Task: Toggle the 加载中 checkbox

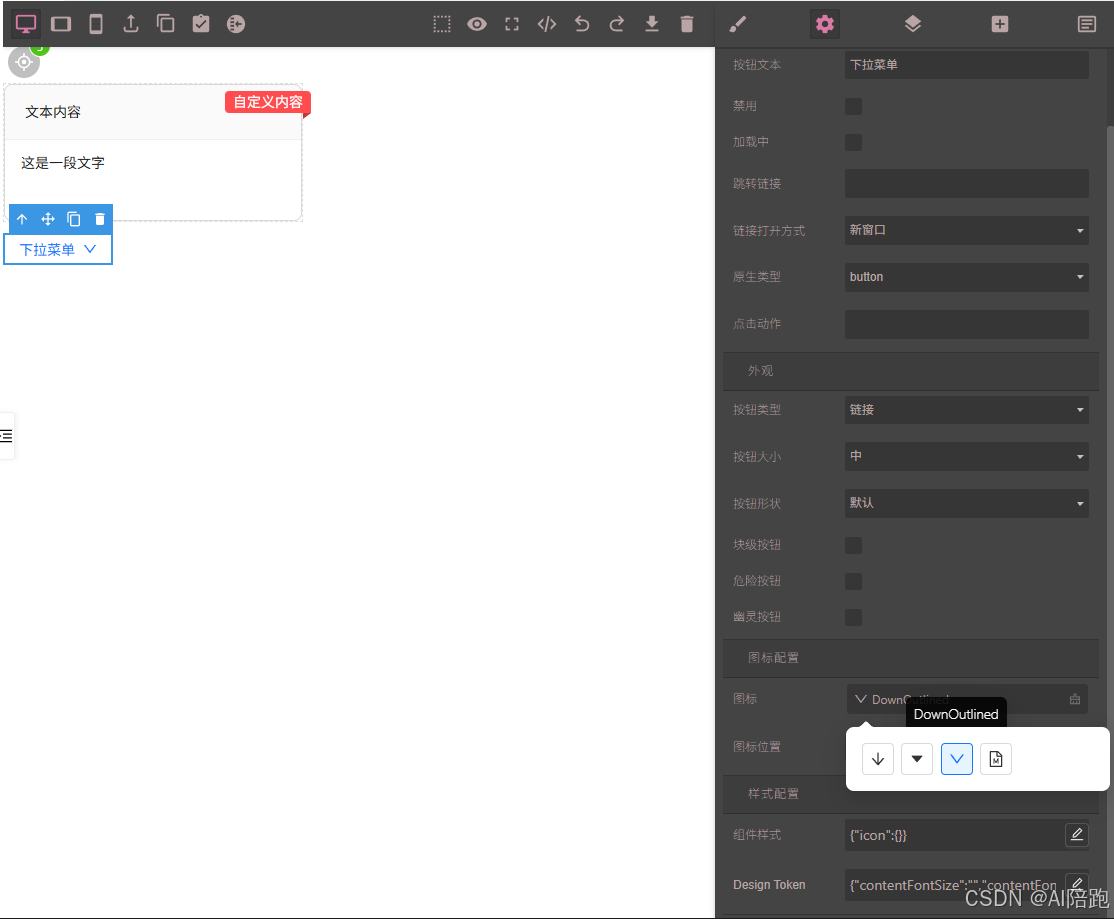Action: coord(853,142)
